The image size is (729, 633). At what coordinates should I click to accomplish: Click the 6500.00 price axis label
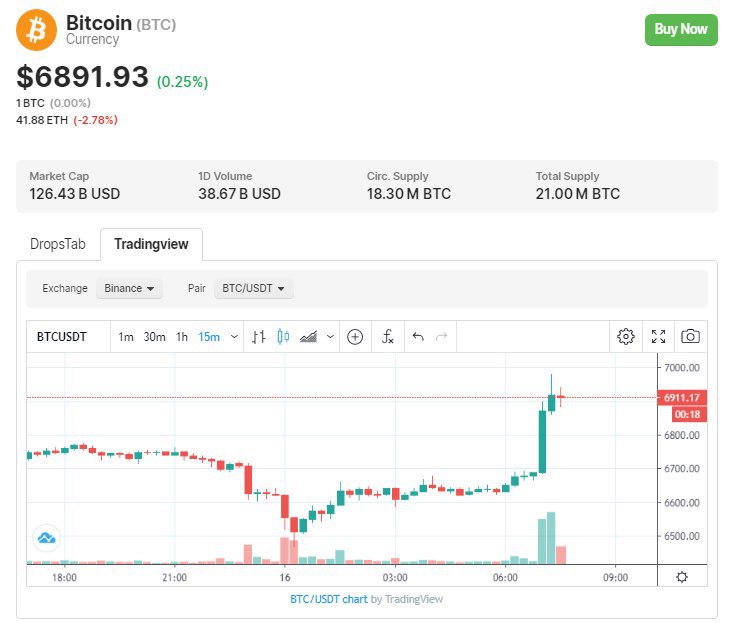(682, 536)
